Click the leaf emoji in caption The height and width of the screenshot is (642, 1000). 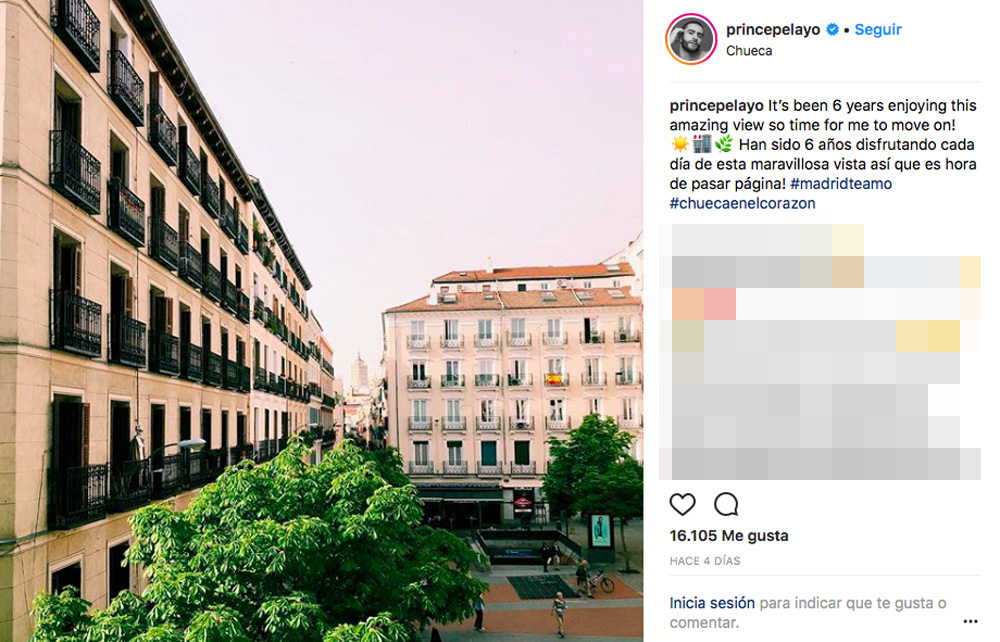point(724,145)
